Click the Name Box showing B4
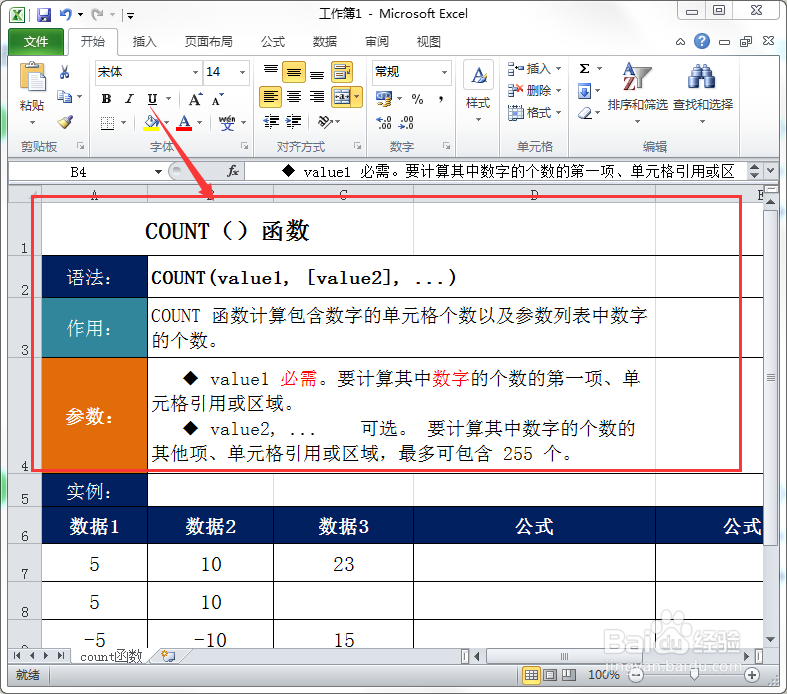This screenshot has height=694, width=787. click(x=79, y=172)
